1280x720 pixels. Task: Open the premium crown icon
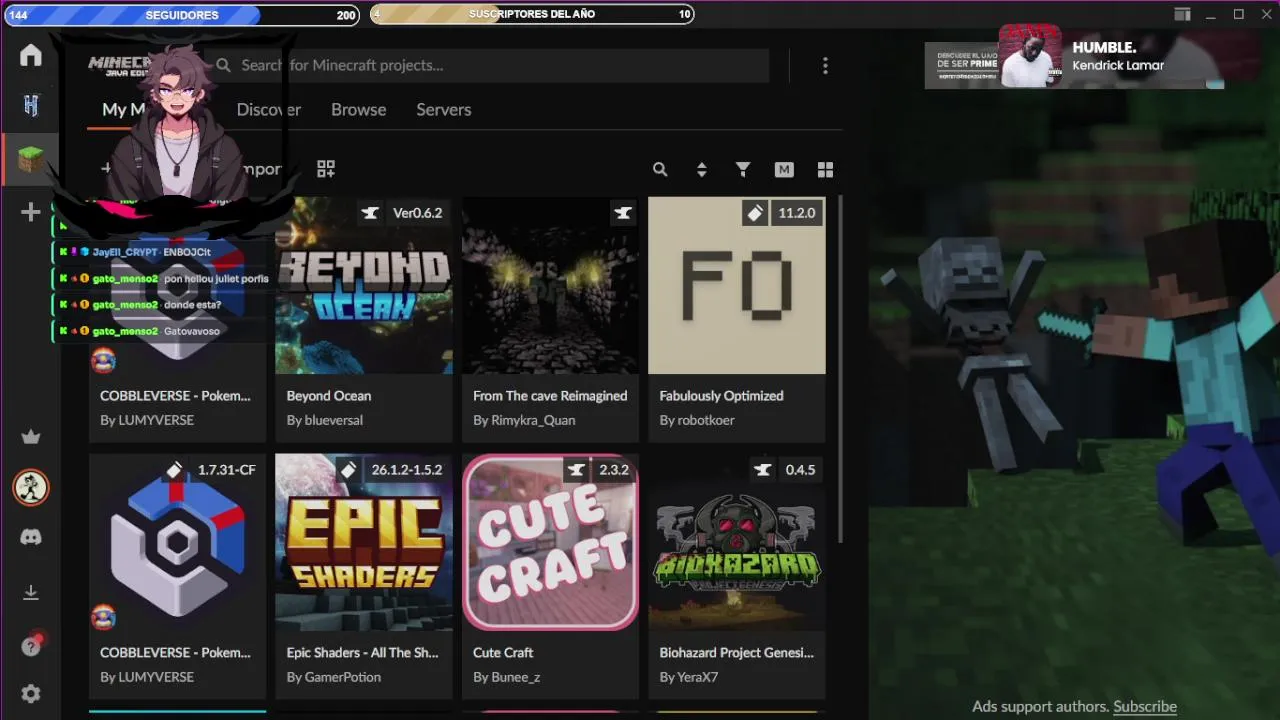tap(31, 436)
